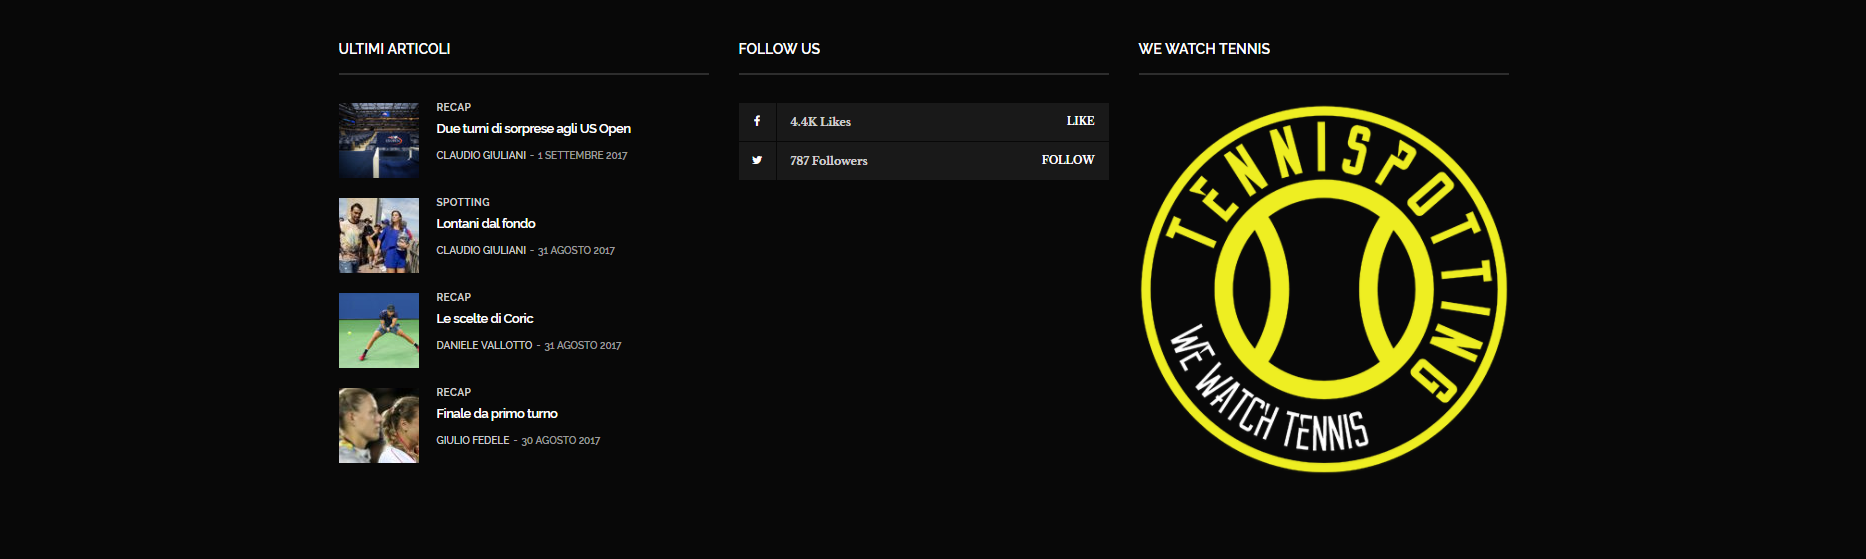Click the 787 Followers text
1866x559 pixels.
829,161
